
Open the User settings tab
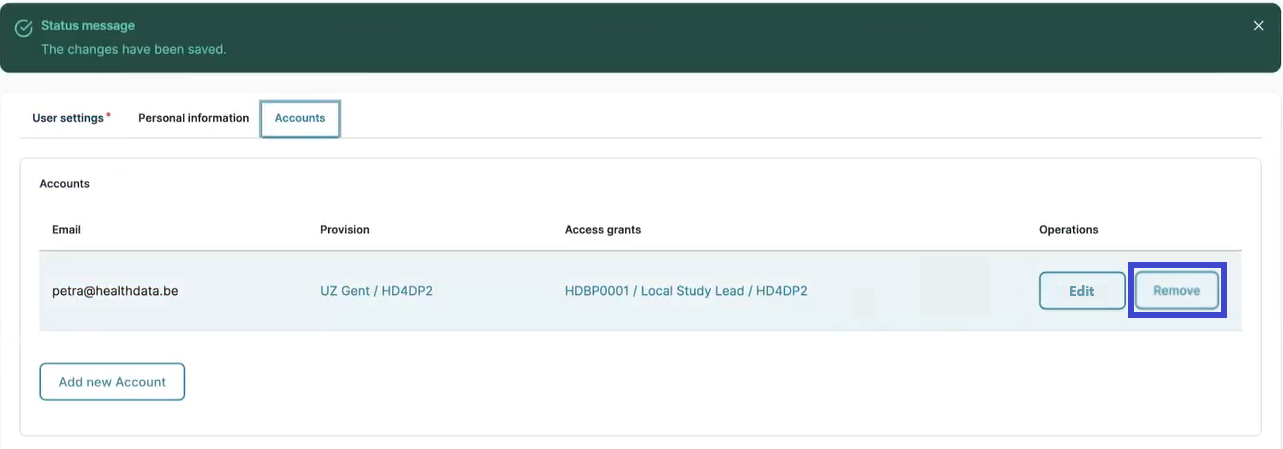click(x=68, y=118)
